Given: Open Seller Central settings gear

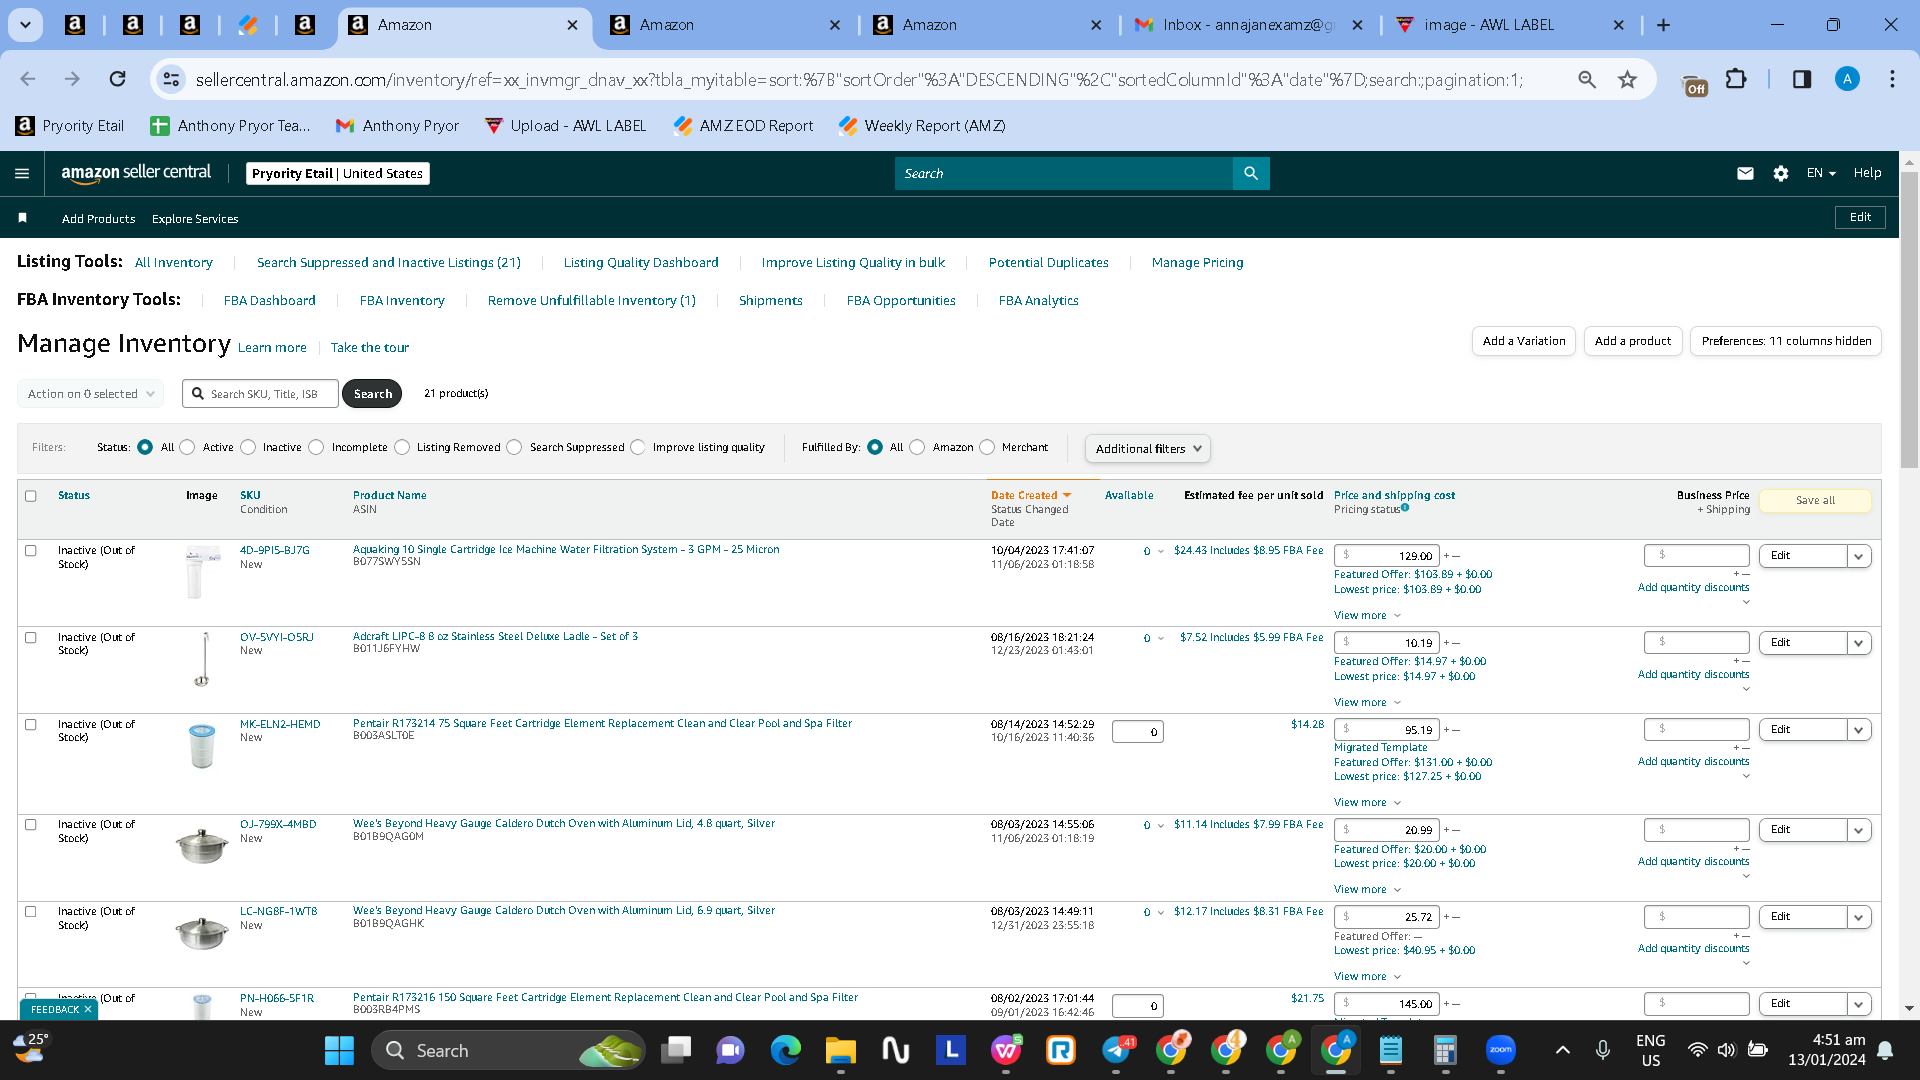Looking at the screenshot, I should pos(1780,173).
